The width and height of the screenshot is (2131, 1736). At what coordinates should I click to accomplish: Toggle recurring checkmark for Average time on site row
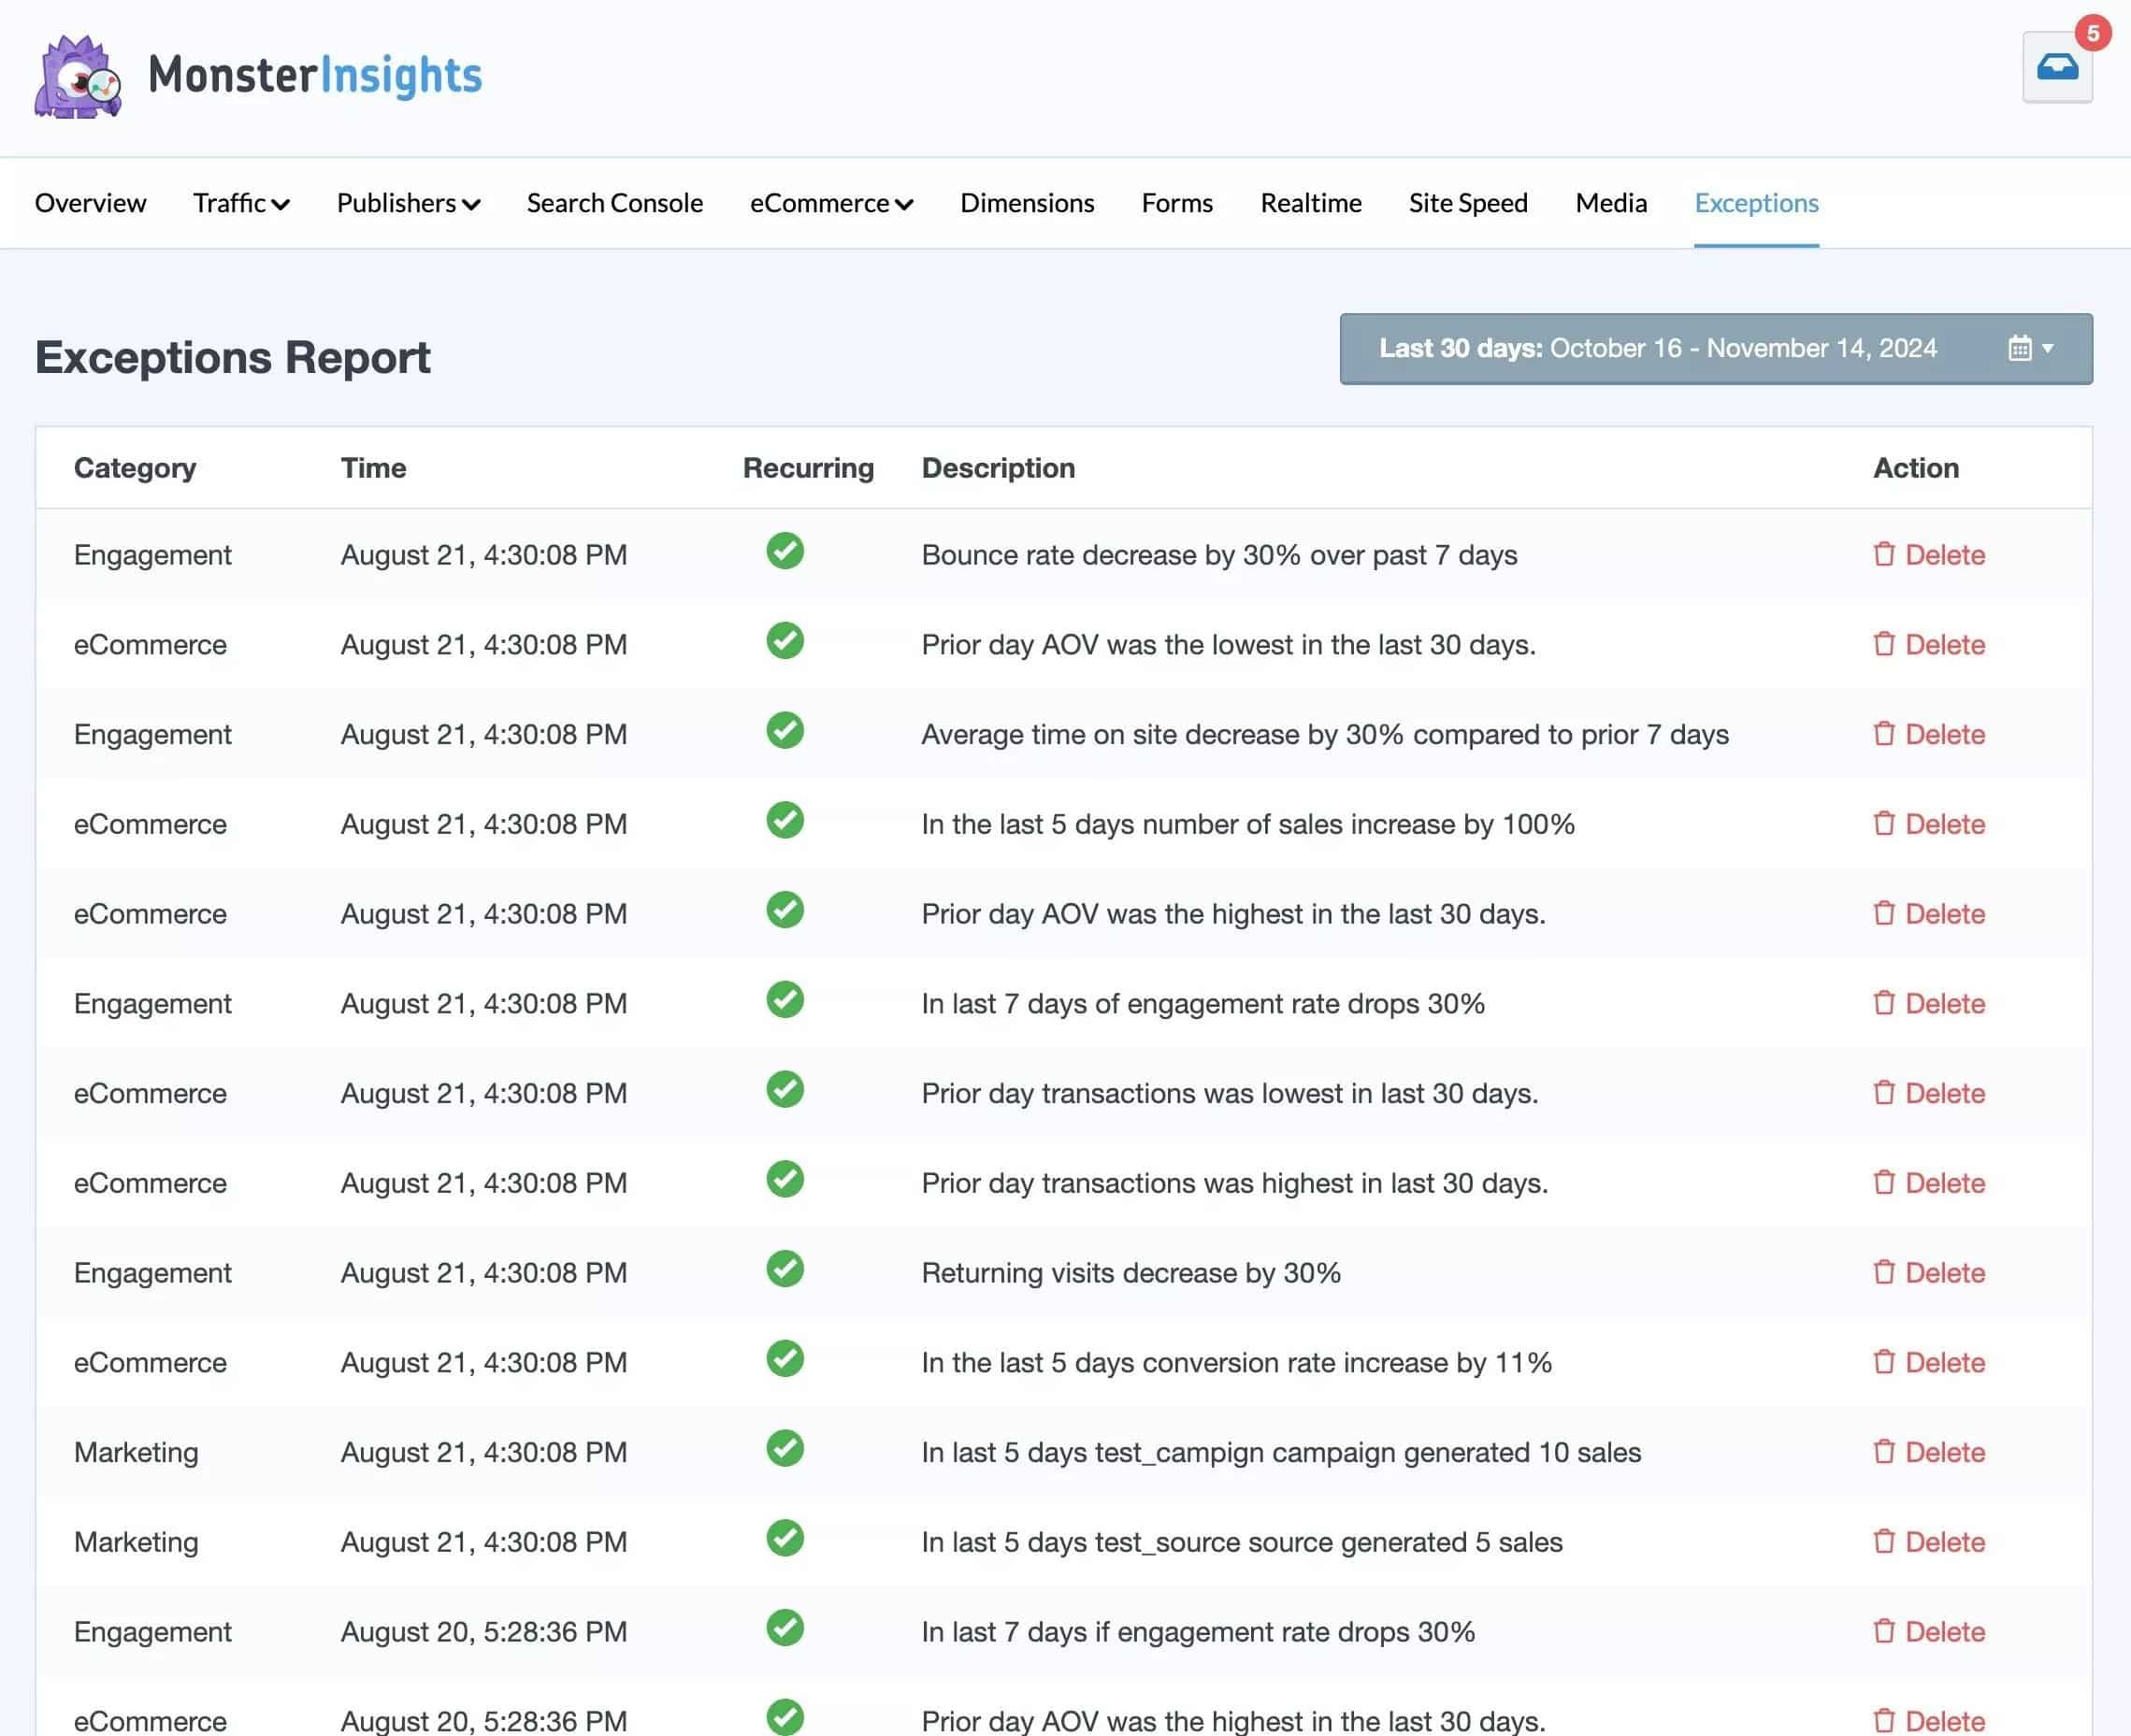[x=785, y=730]
